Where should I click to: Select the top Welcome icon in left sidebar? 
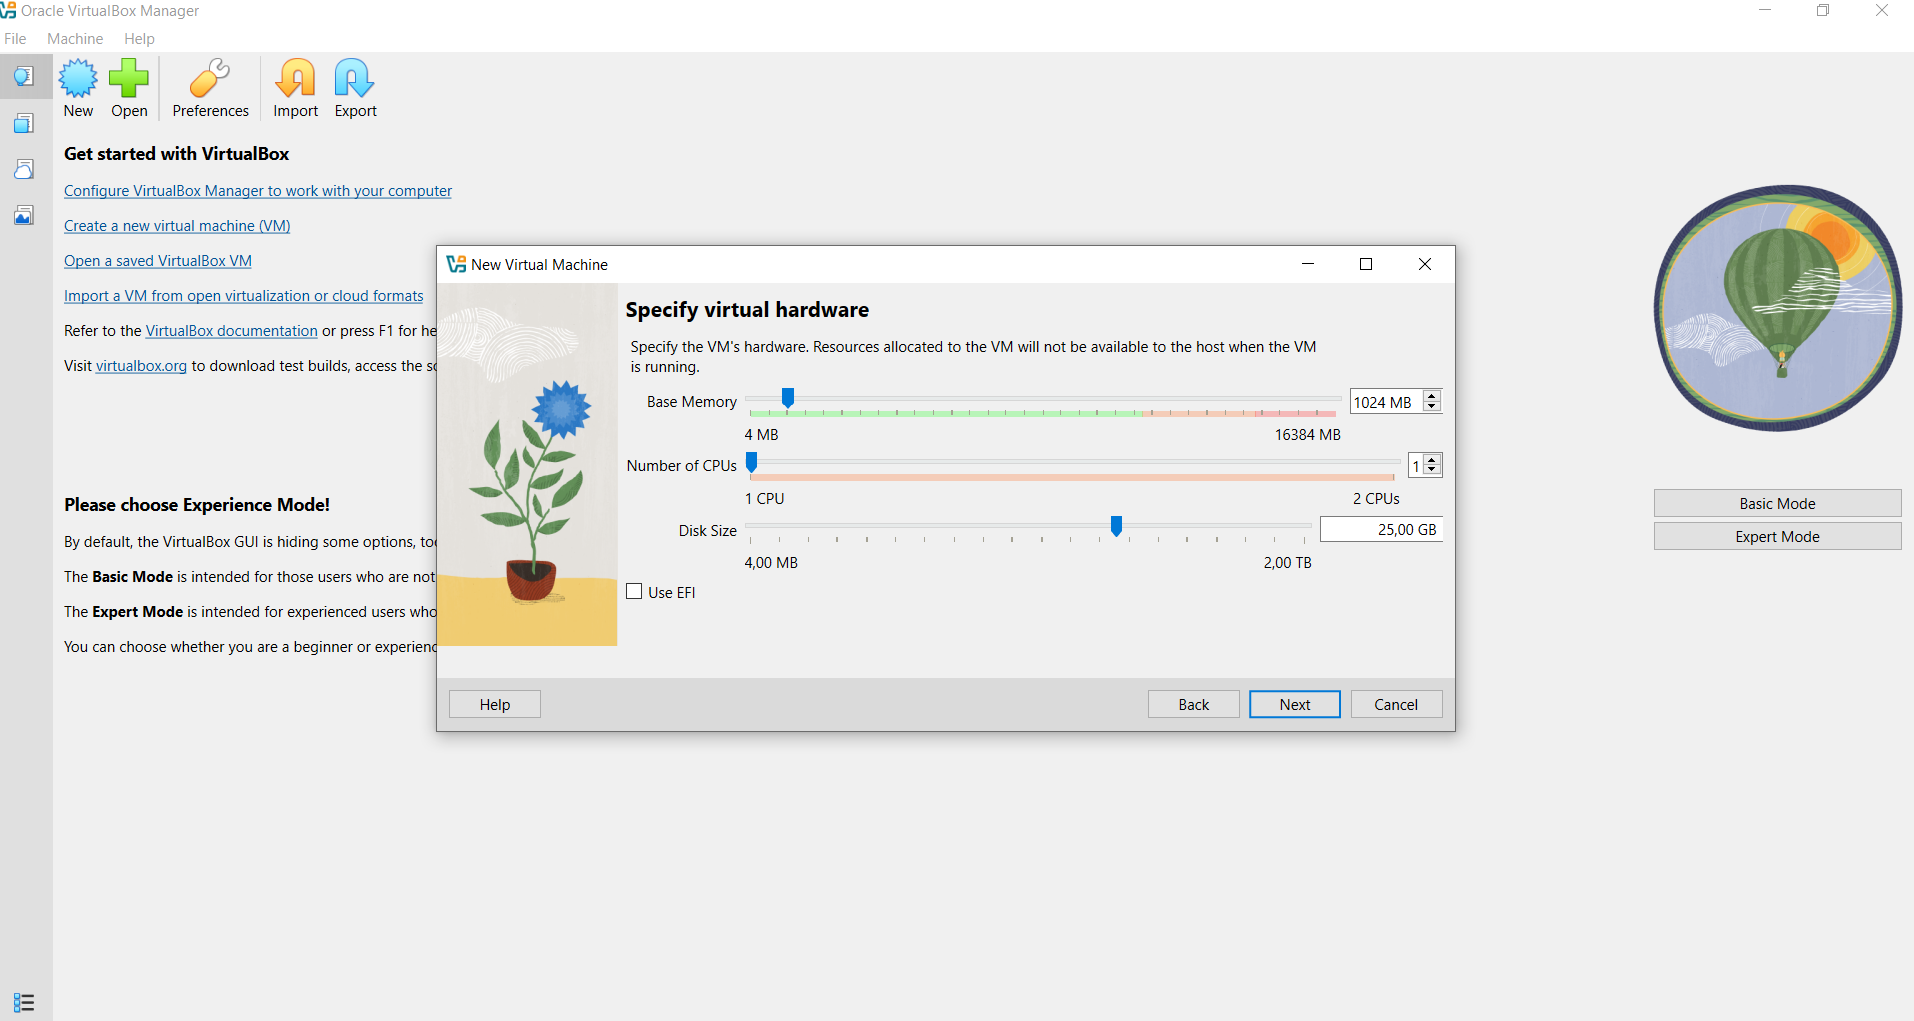pos(24,76)
